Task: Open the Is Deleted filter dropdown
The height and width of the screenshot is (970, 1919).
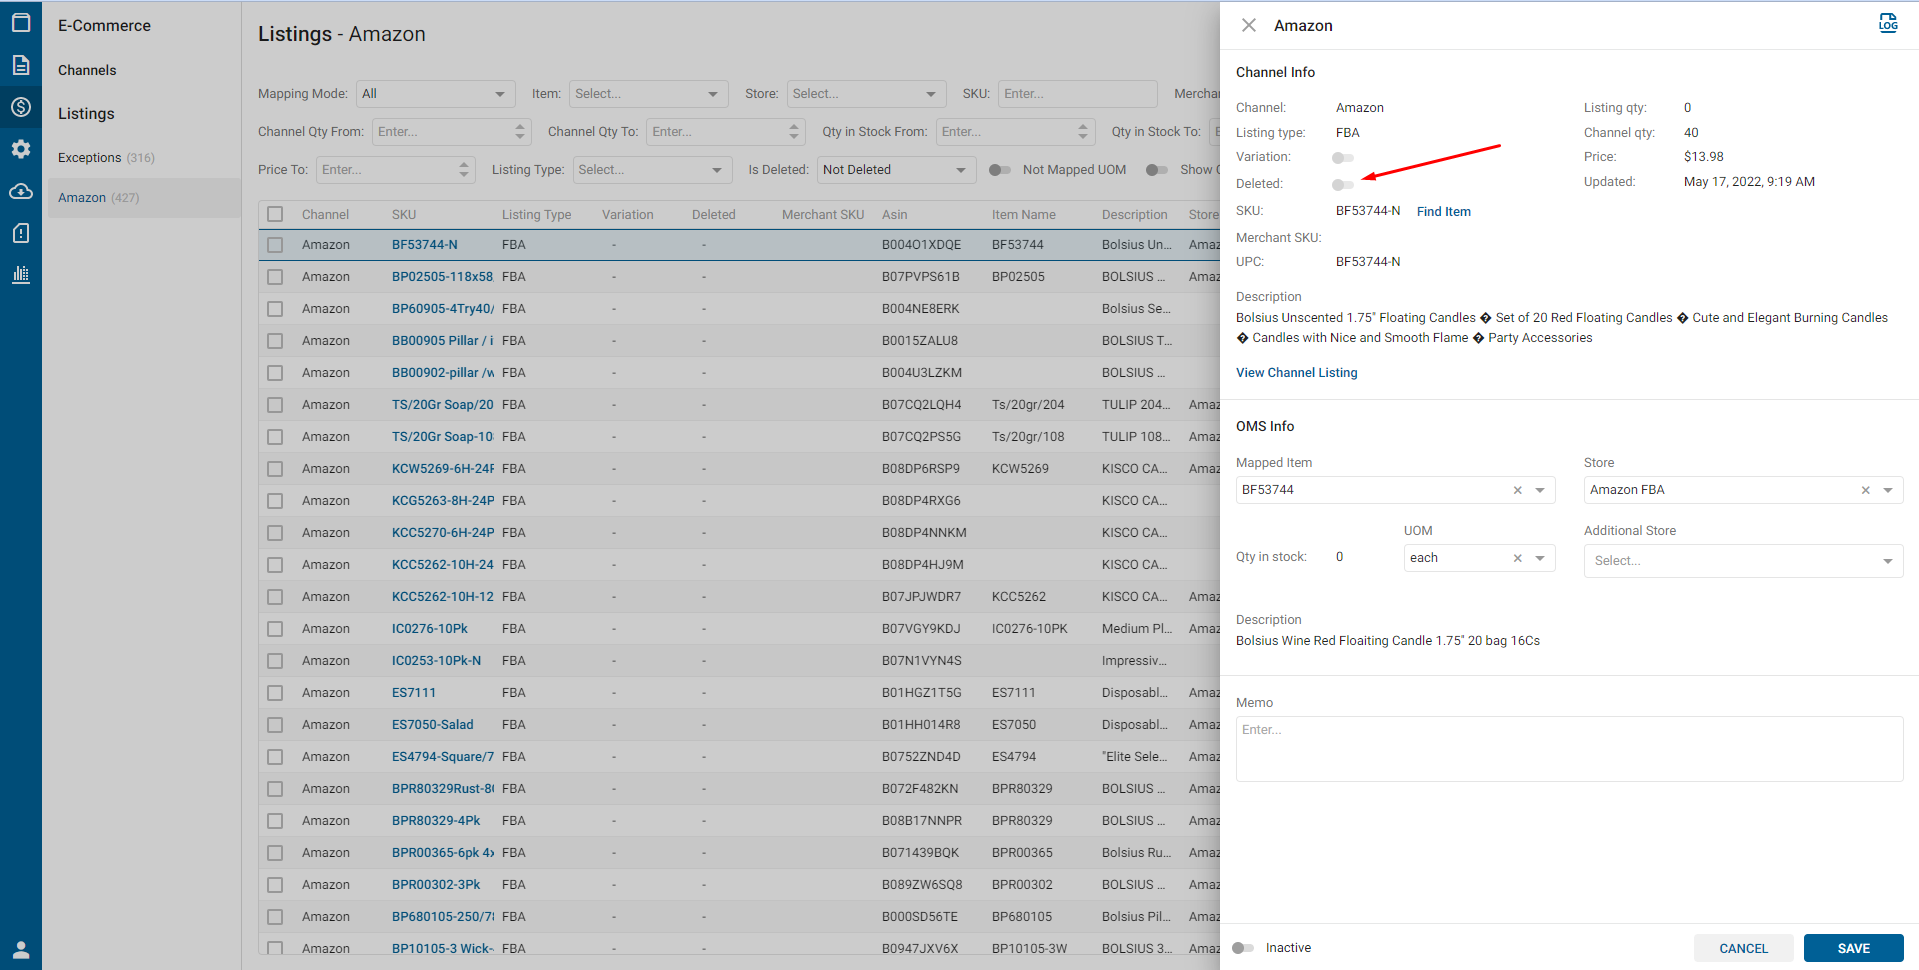Action: (895, 170)
